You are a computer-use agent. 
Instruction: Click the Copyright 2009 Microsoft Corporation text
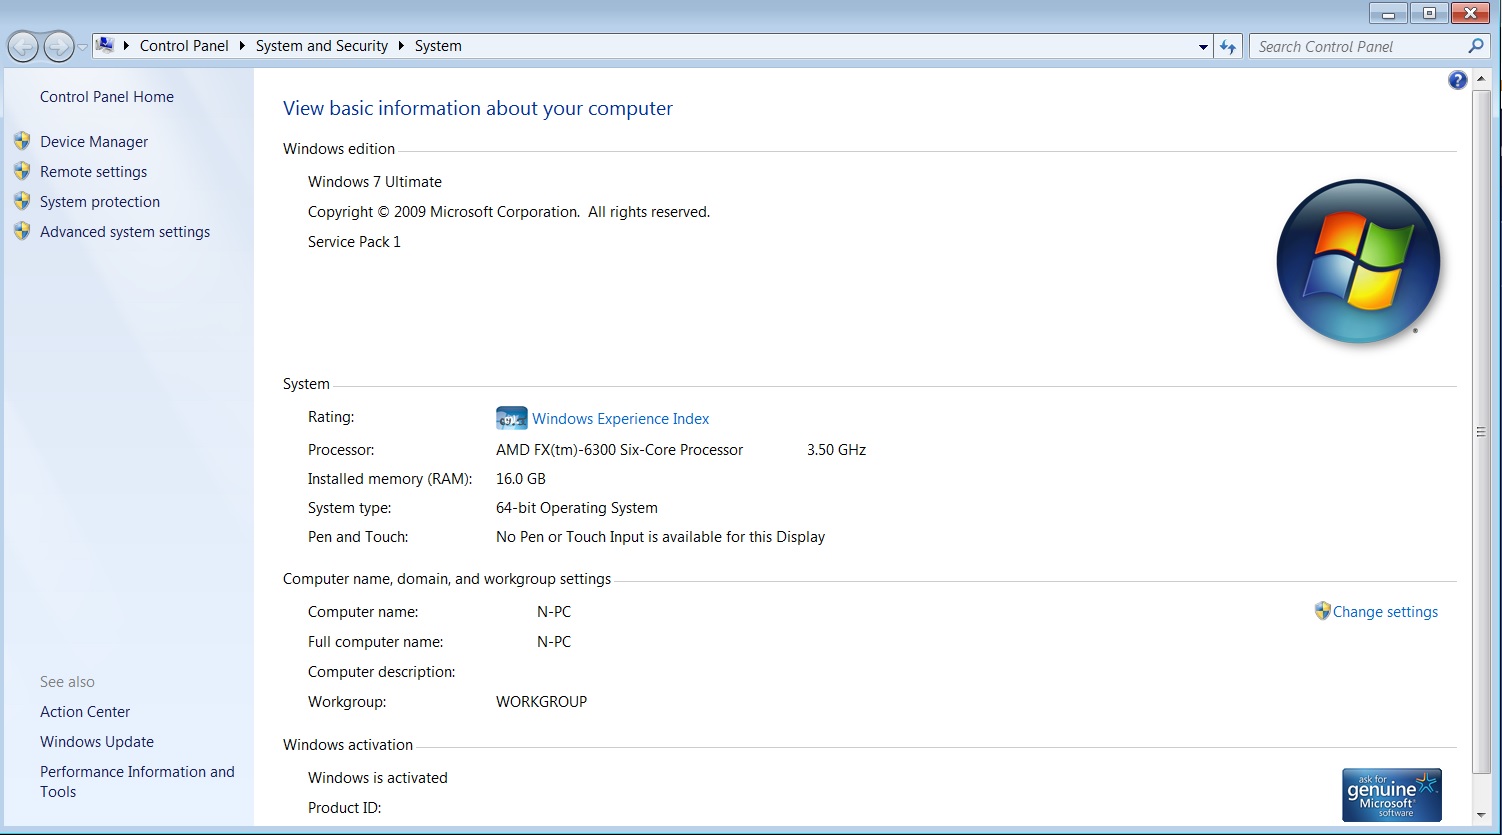click(x=509, y=212)
